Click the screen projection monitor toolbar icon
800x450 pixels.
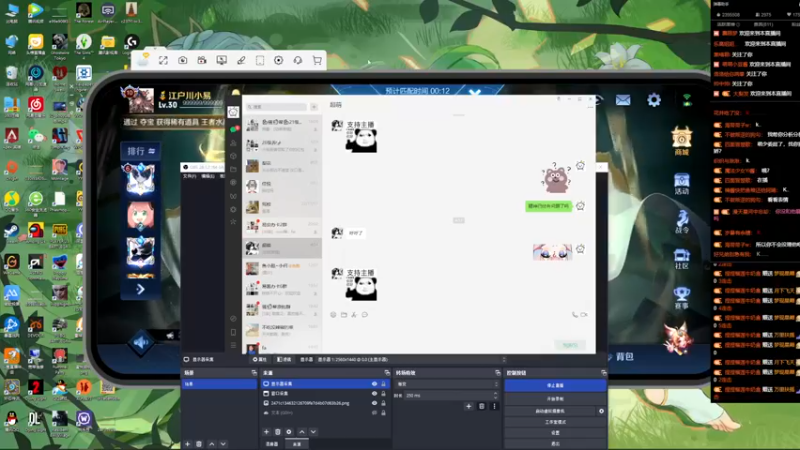pos(221,60)
